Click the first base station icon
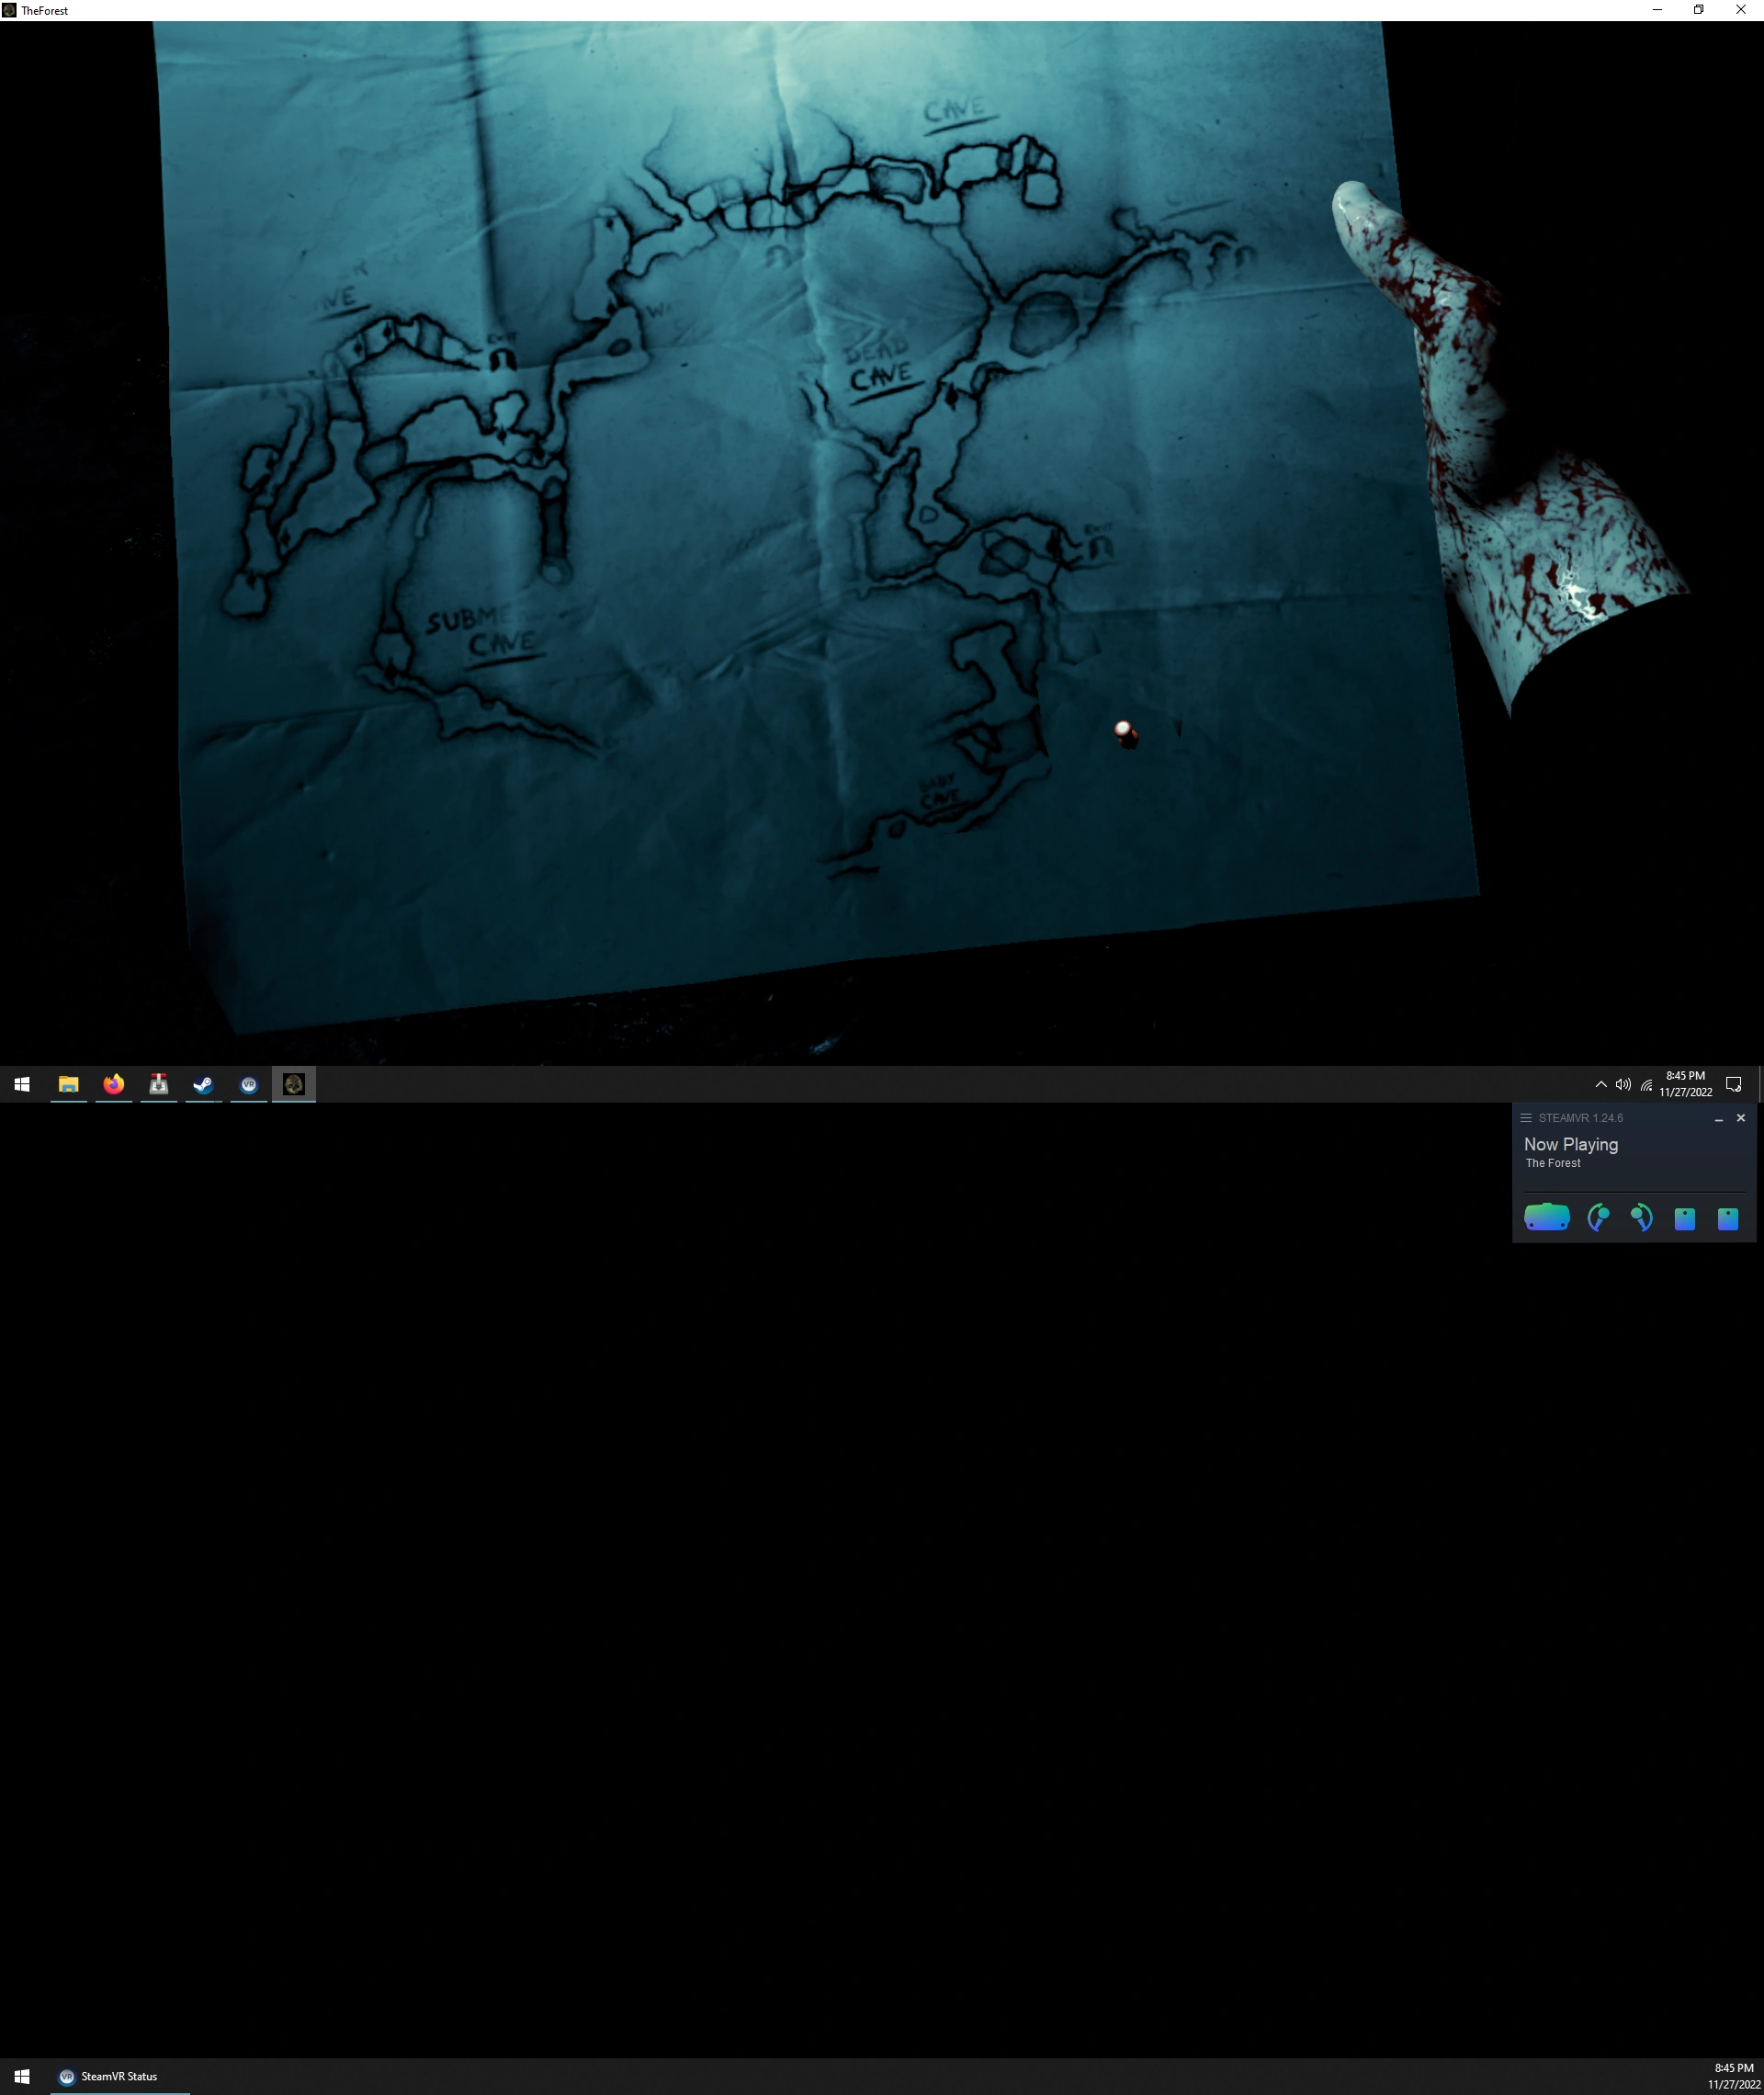The image size is (1764, 2095). point(1685,1218)
